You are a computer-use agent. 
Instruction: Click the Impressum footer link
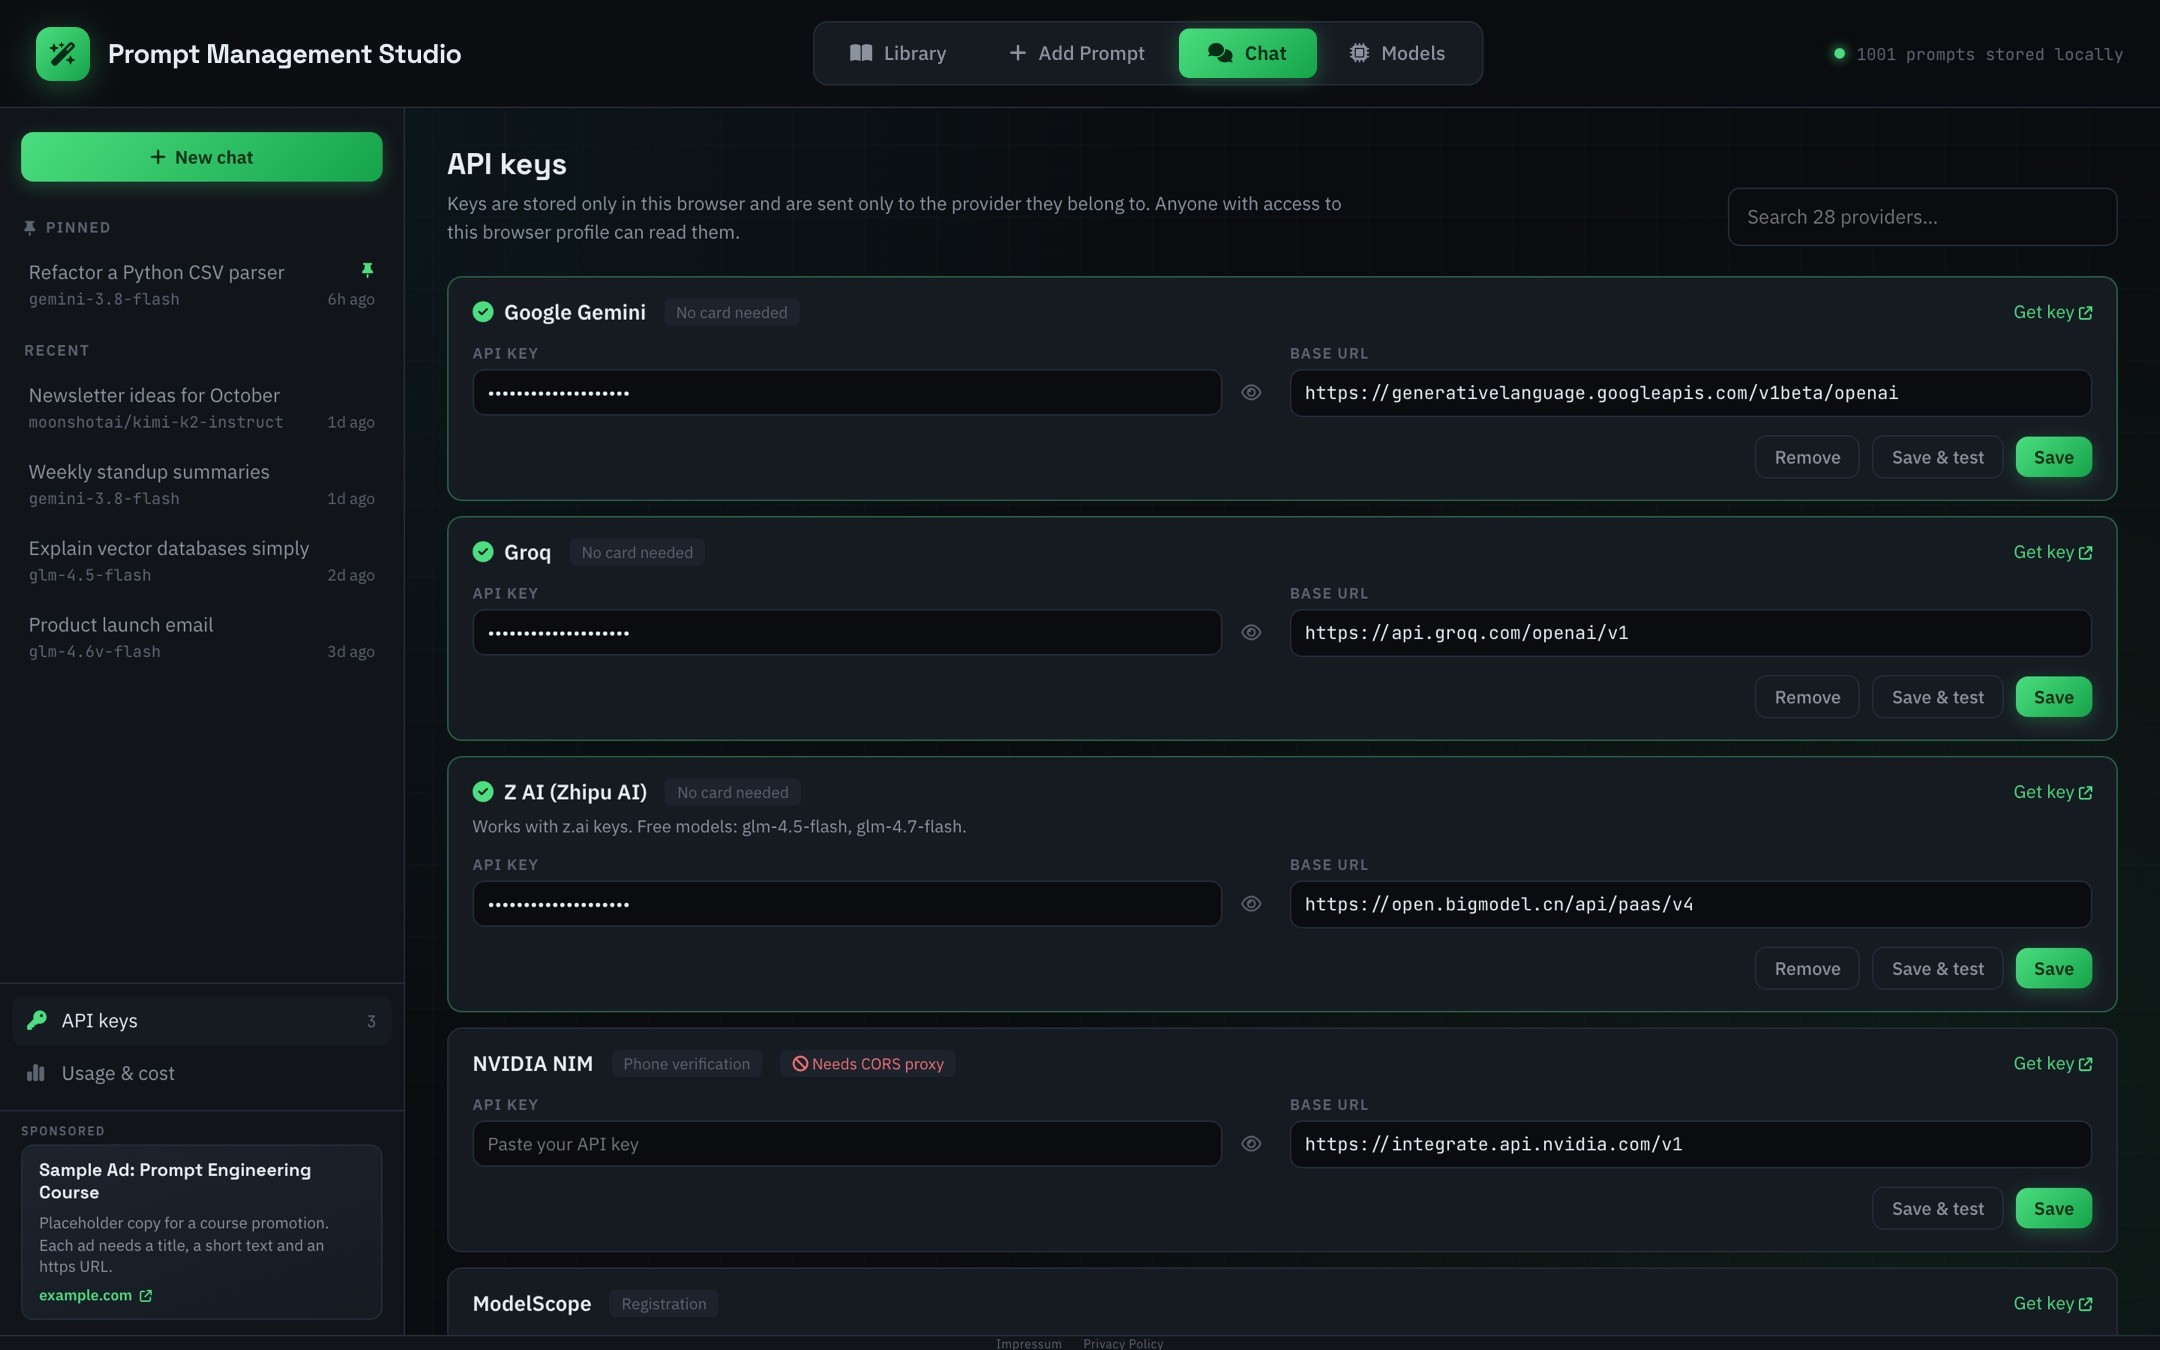1028,1343
